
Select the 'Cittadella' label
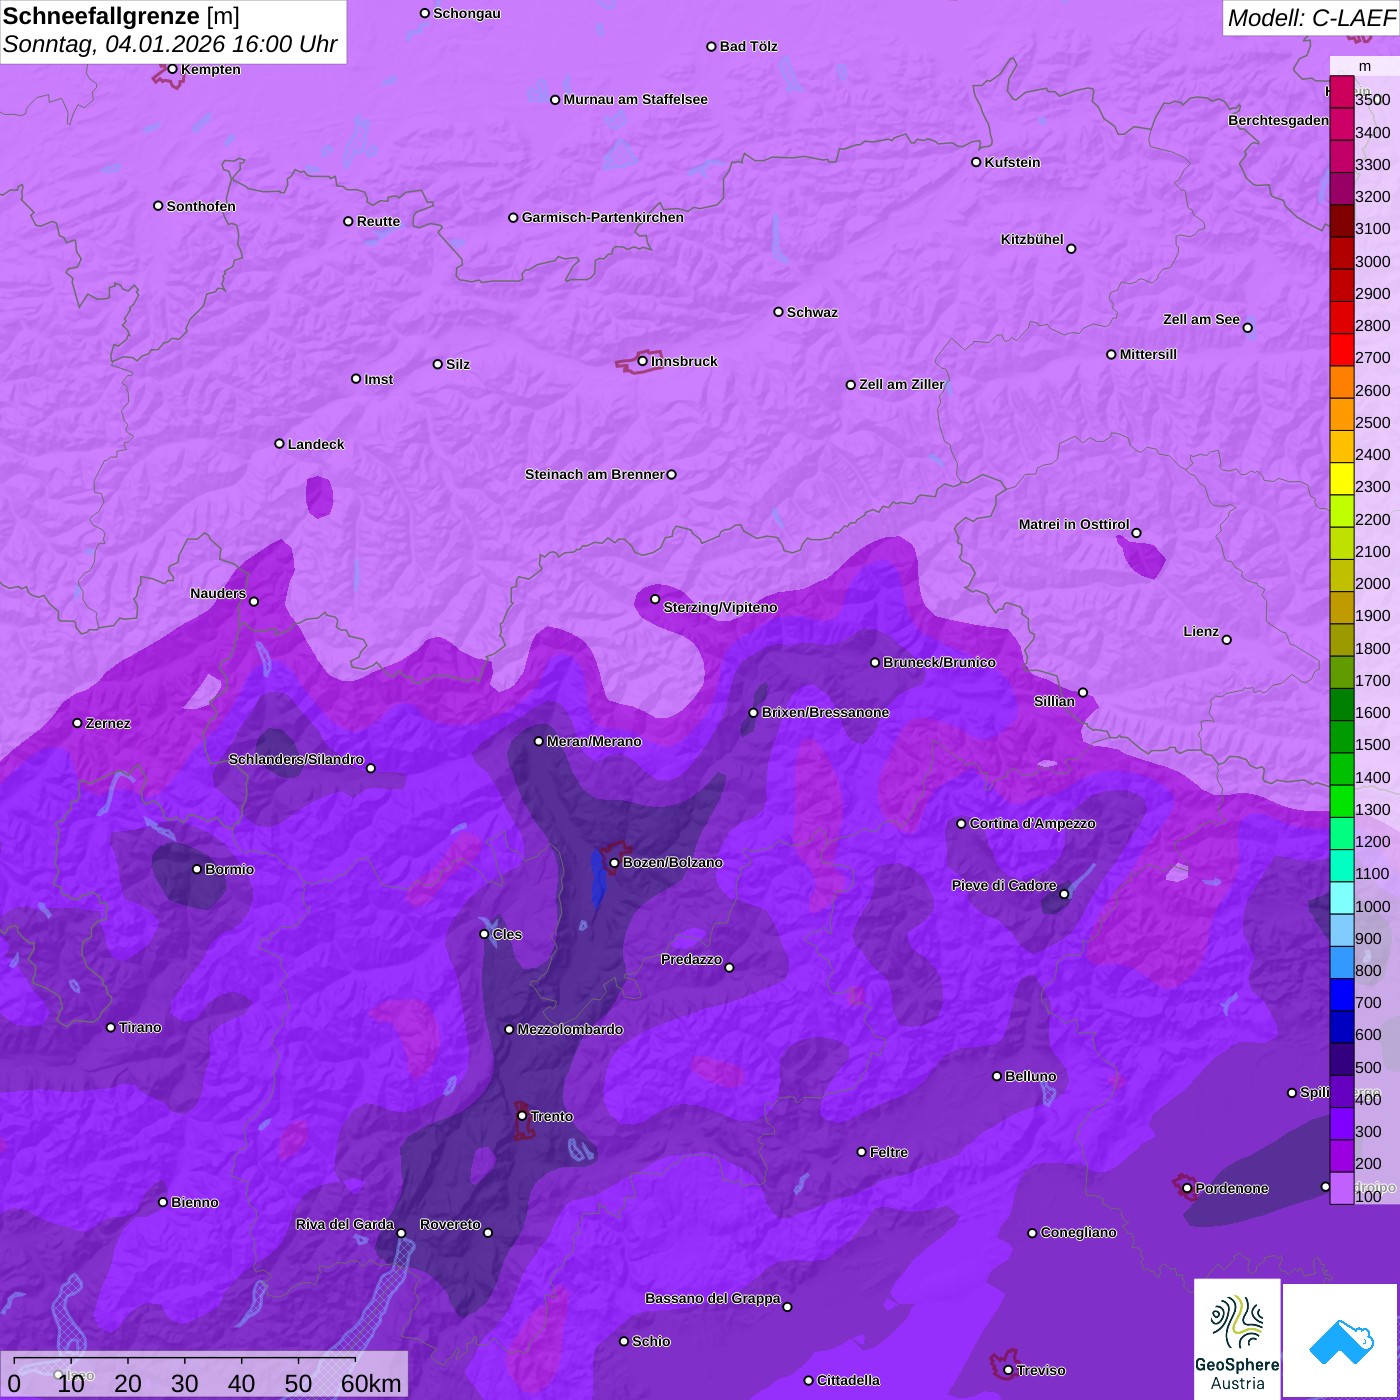tap(849, 1381)
